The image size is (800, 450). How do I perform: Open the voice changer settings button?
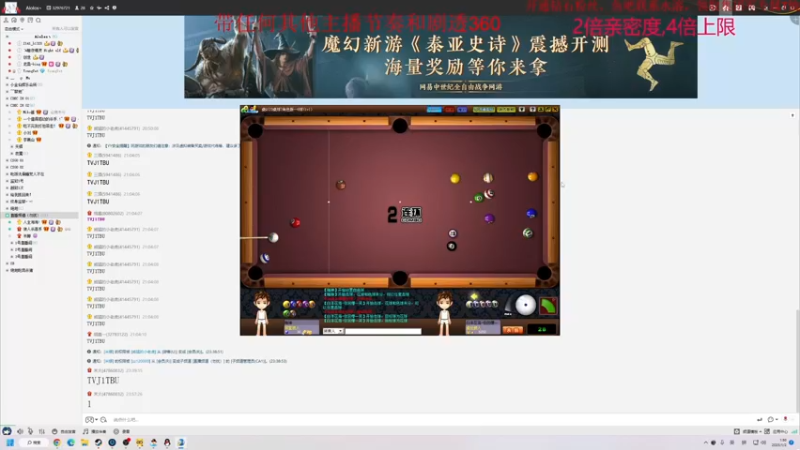click(x=64, y=431)
